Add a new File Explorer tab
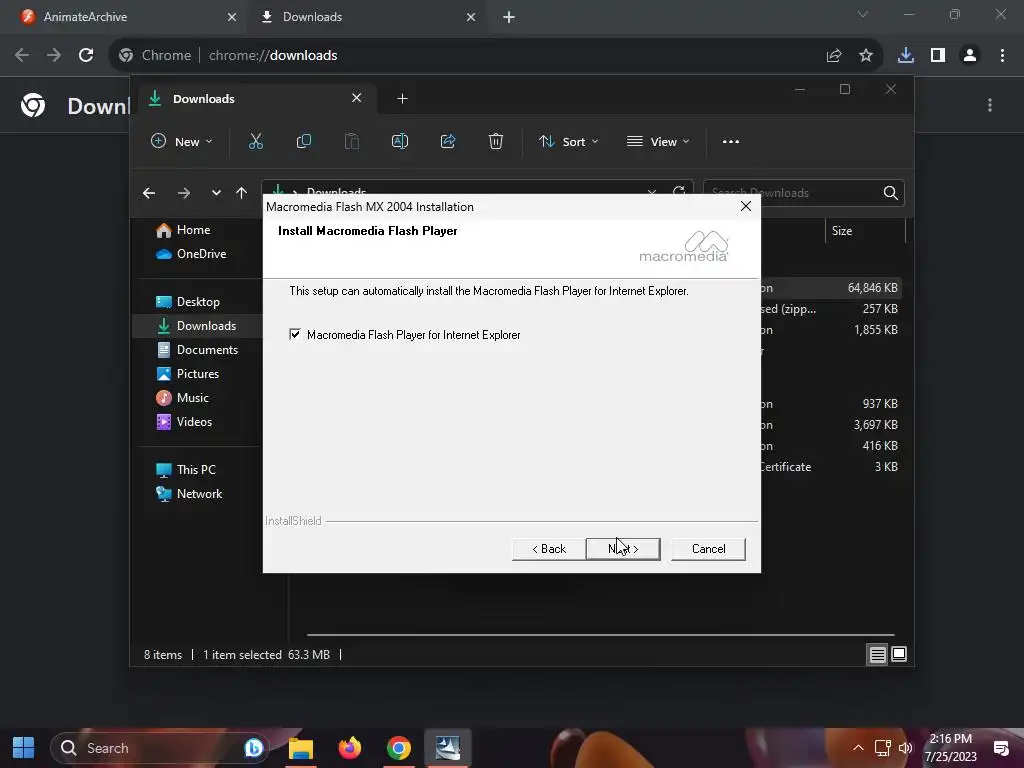 tap(402, 99)
